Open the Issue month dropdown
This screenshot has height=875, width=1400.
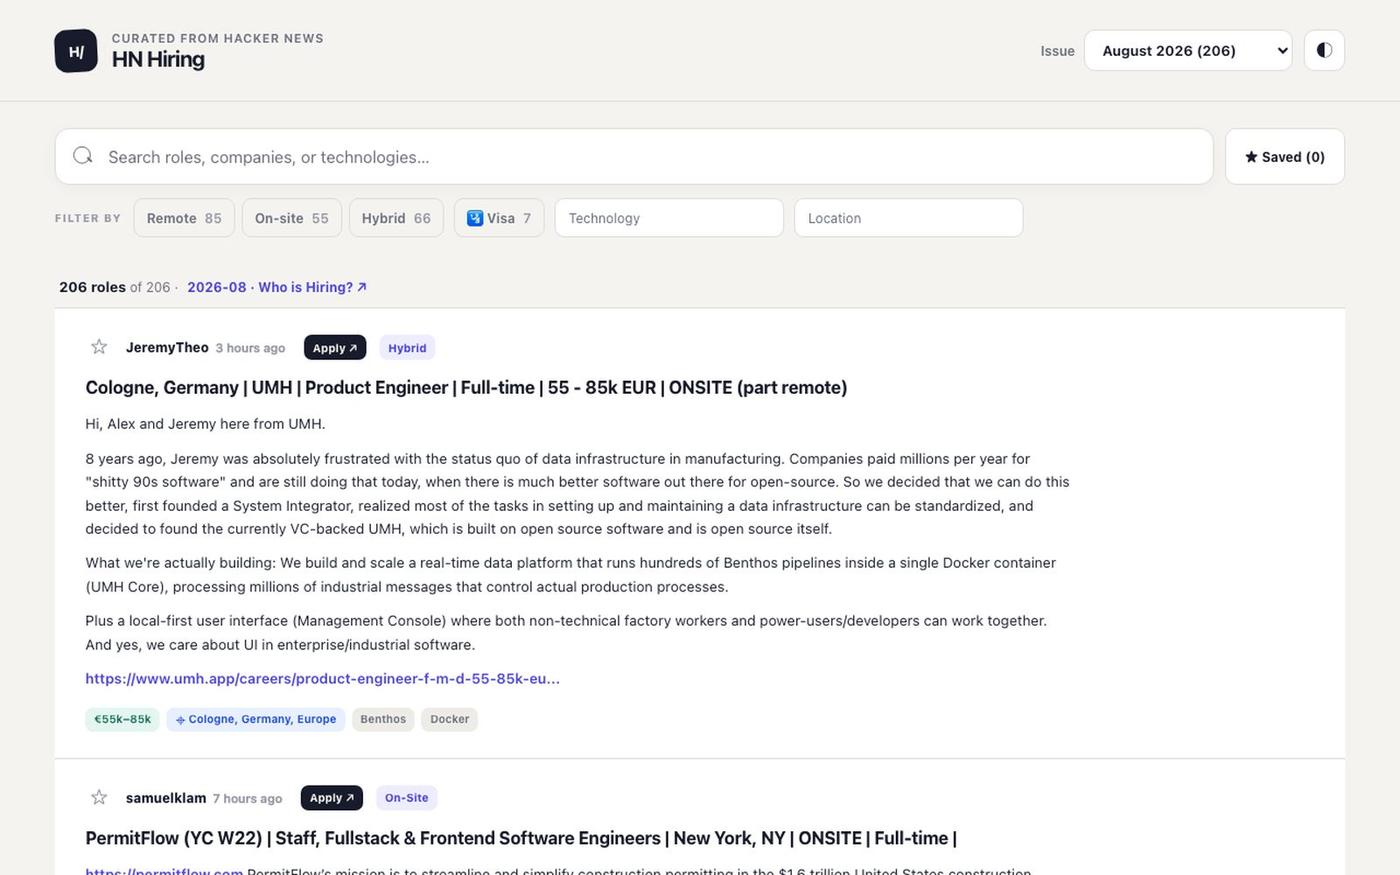click(x=1188, y=50)
